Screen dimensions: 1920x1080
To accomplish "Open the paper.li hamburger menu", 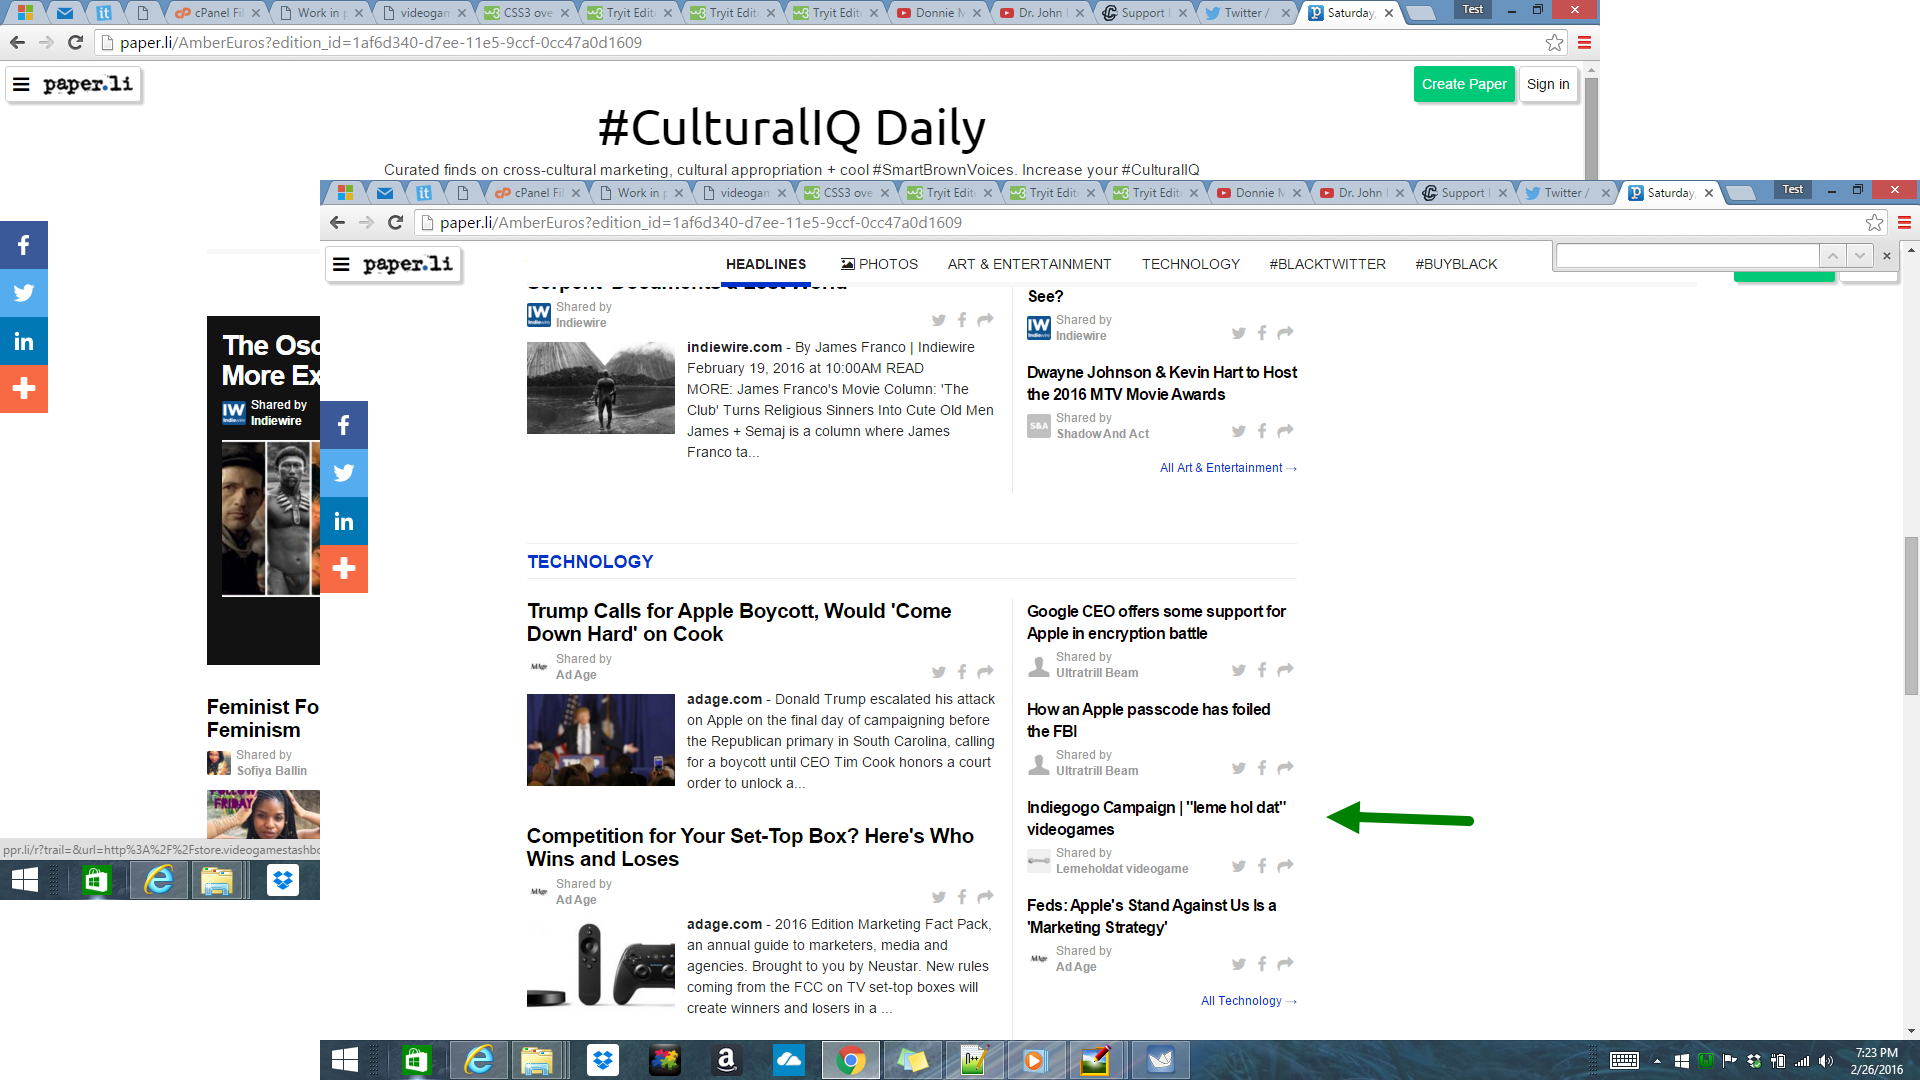I will tap(342, 263).
